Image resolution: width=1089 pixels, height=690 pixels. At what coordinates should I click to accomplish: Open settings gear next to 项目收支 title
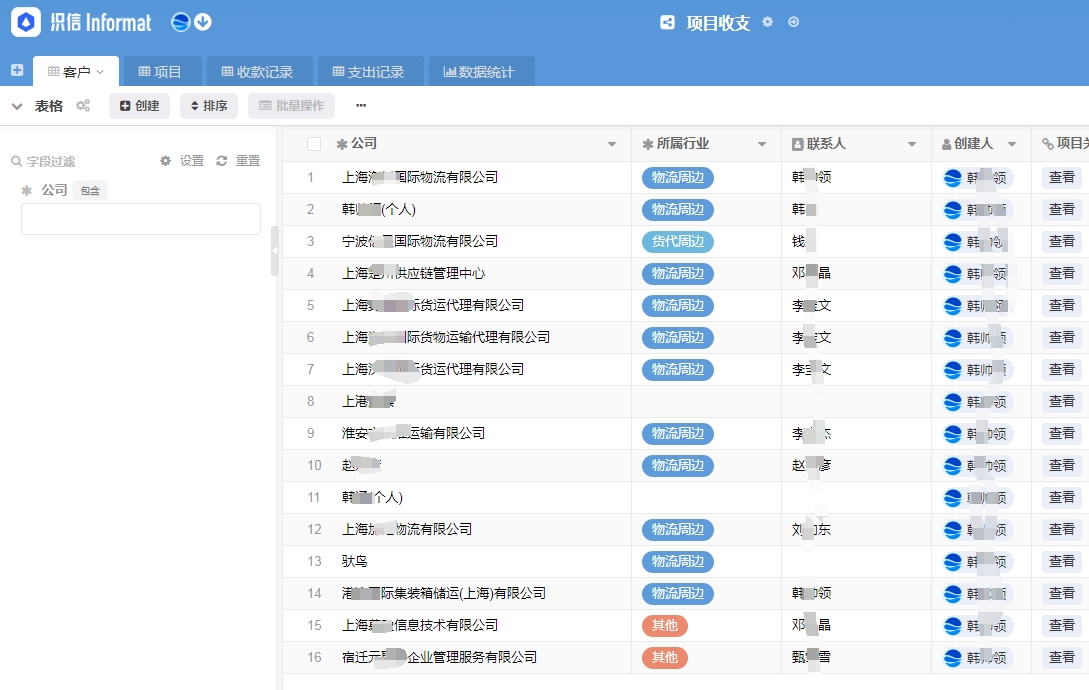(767, 22)
